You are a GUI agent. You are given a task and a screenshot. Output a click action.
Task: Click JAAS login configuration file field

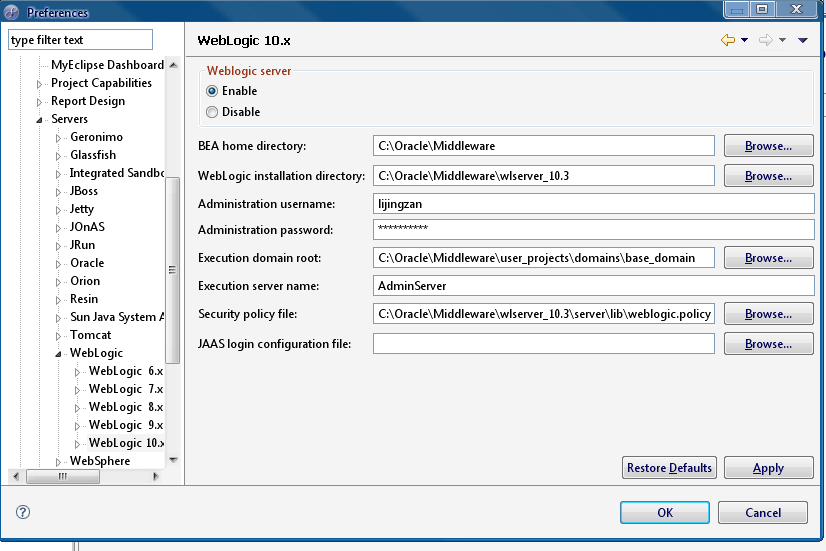click(544, 343)
